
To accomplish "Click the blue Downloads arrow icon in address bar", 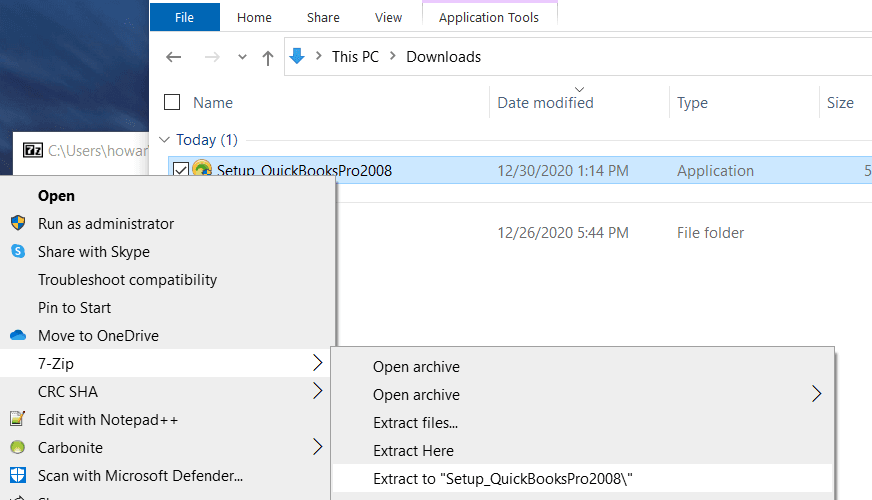I will (x=297, y=56).
